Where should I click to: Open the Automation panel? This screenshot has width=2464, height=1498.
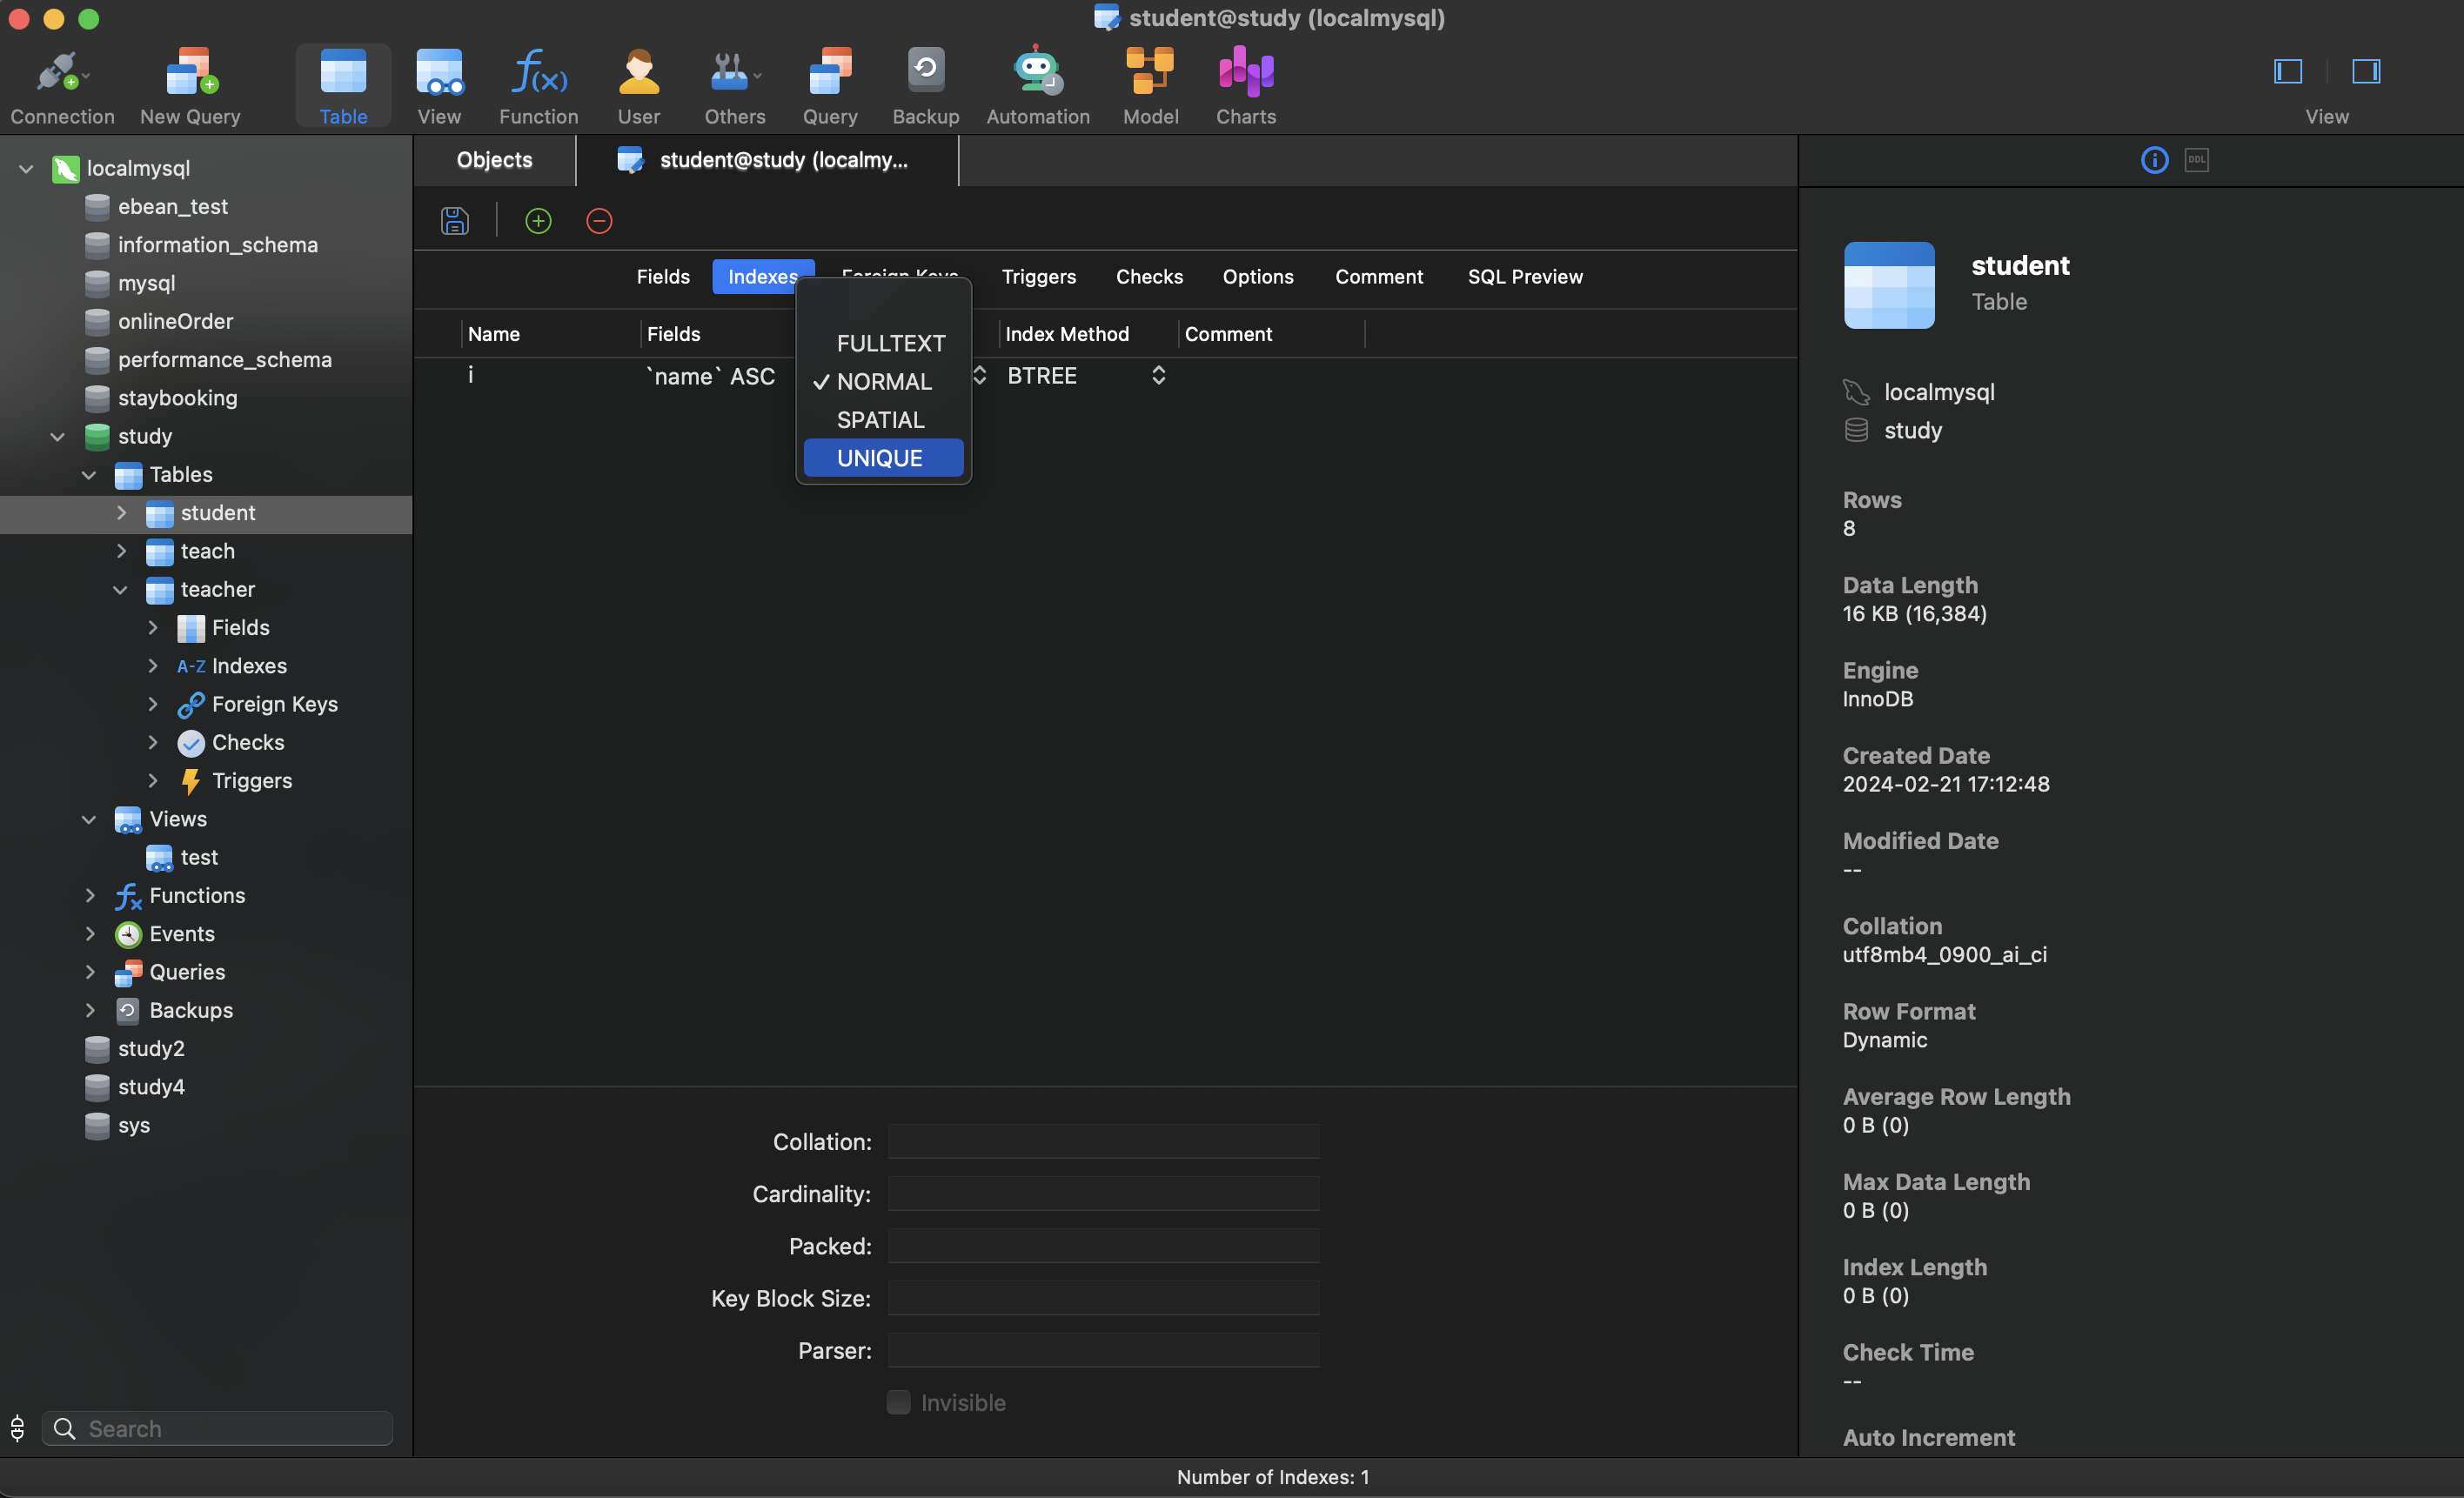(1037, 85)
